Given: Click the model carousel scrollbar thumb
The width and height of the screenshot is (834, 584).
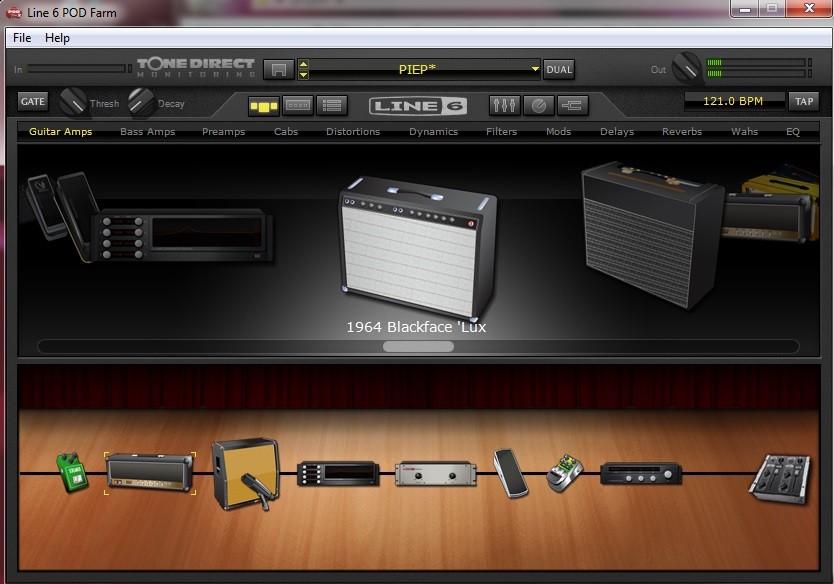Looking at the screenshot, I should (418, 346).
